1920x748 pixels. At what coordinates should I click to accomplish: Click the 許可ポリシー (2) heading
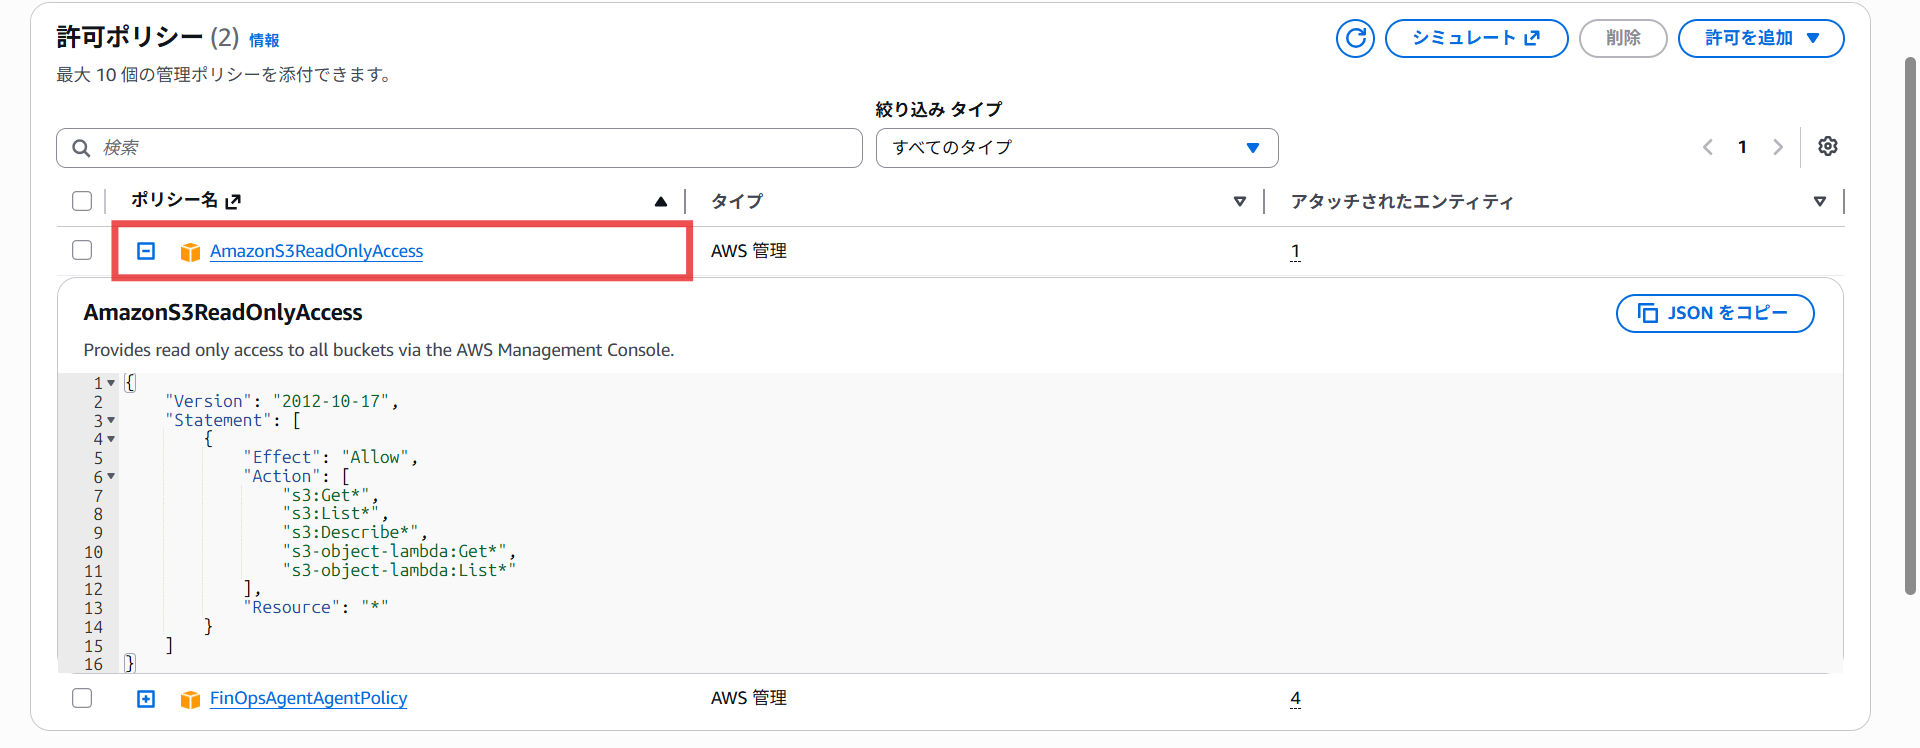[148, 38]
